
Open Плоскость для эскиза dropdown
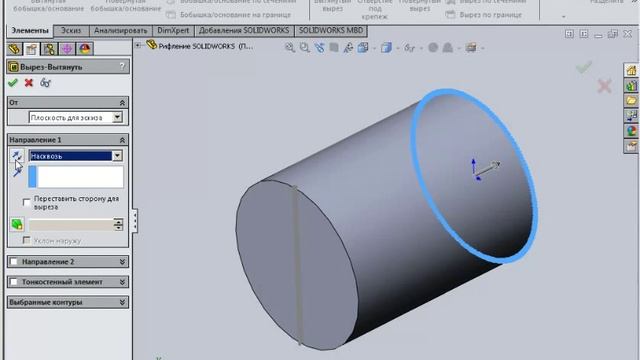tap(117, 118)
